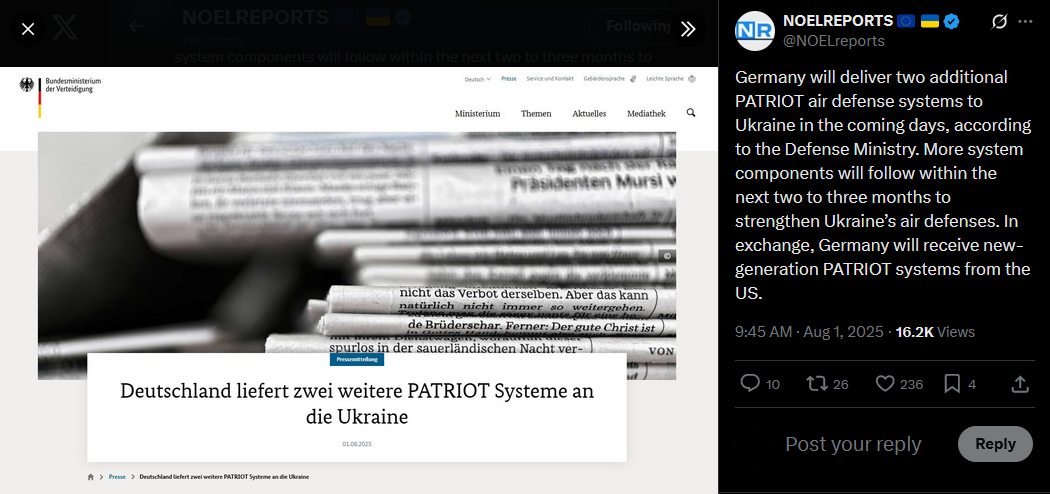Viewport: 1050px width, 494px height.
Task: Click the gray Reply button
Action: (x=995, y=444)
